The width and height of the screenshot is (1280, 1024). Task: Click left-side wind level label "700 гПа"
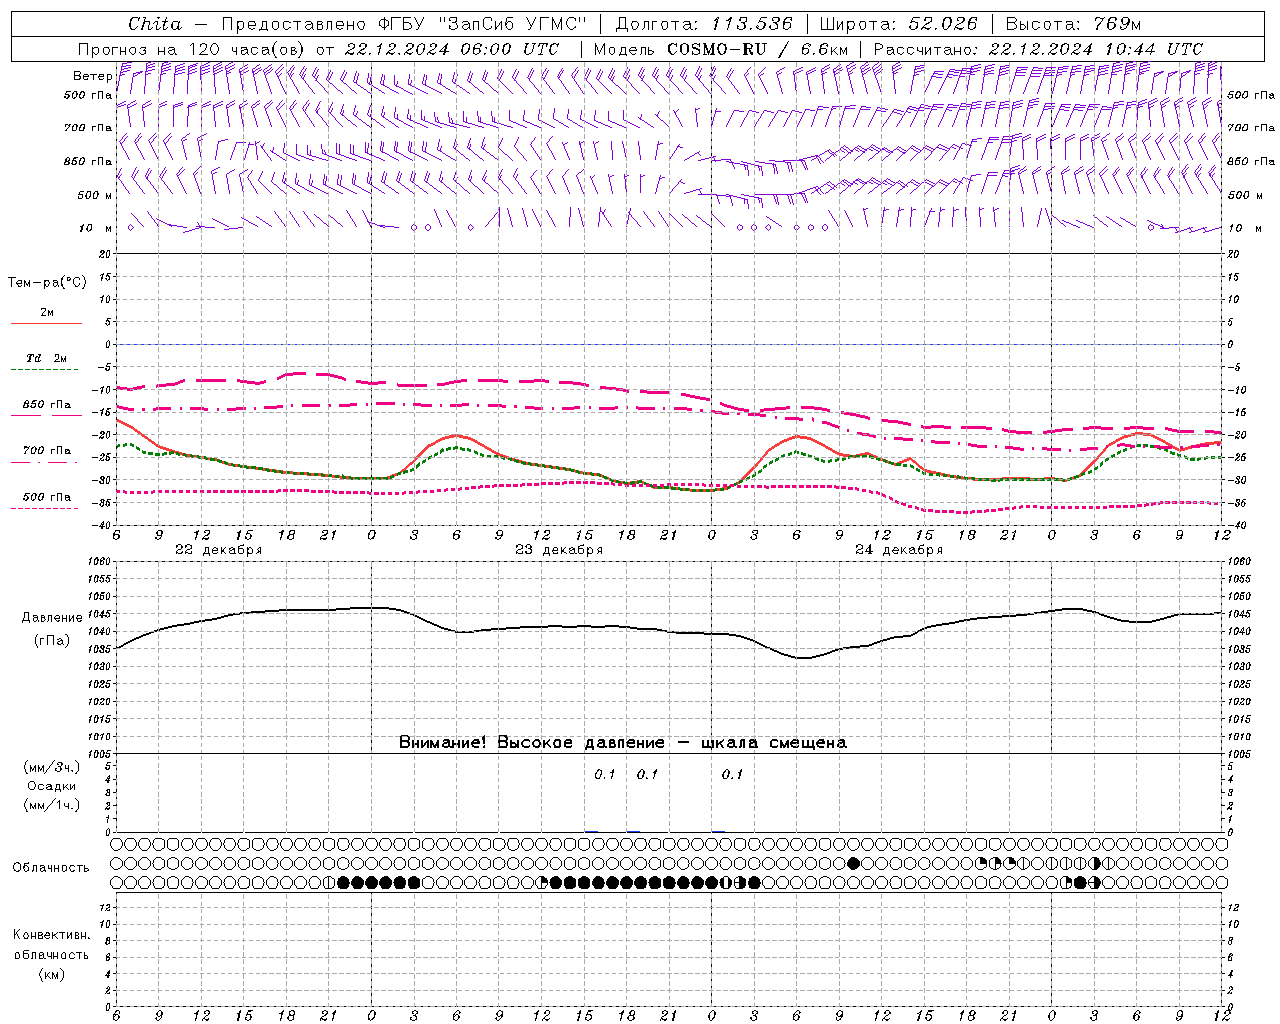(88, 128)
